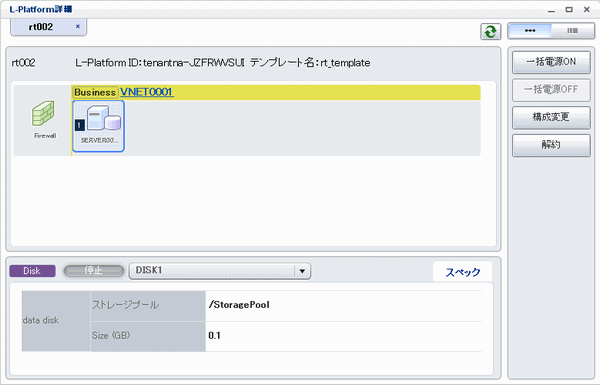Click the Business segment label

coord(95,93)
